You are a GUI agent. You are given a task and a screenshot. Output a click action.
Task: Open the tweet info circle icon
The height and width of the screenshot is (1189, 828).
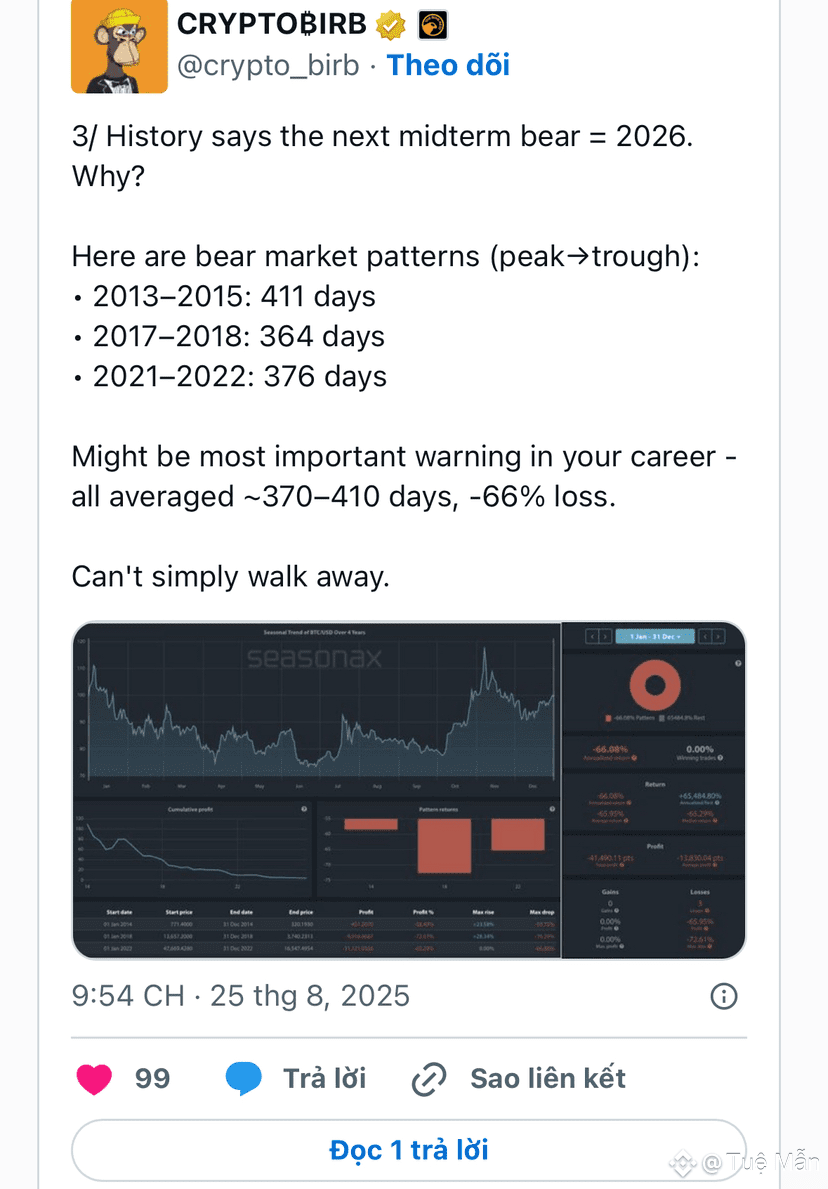pyautogui.click(x=723, y=996)
